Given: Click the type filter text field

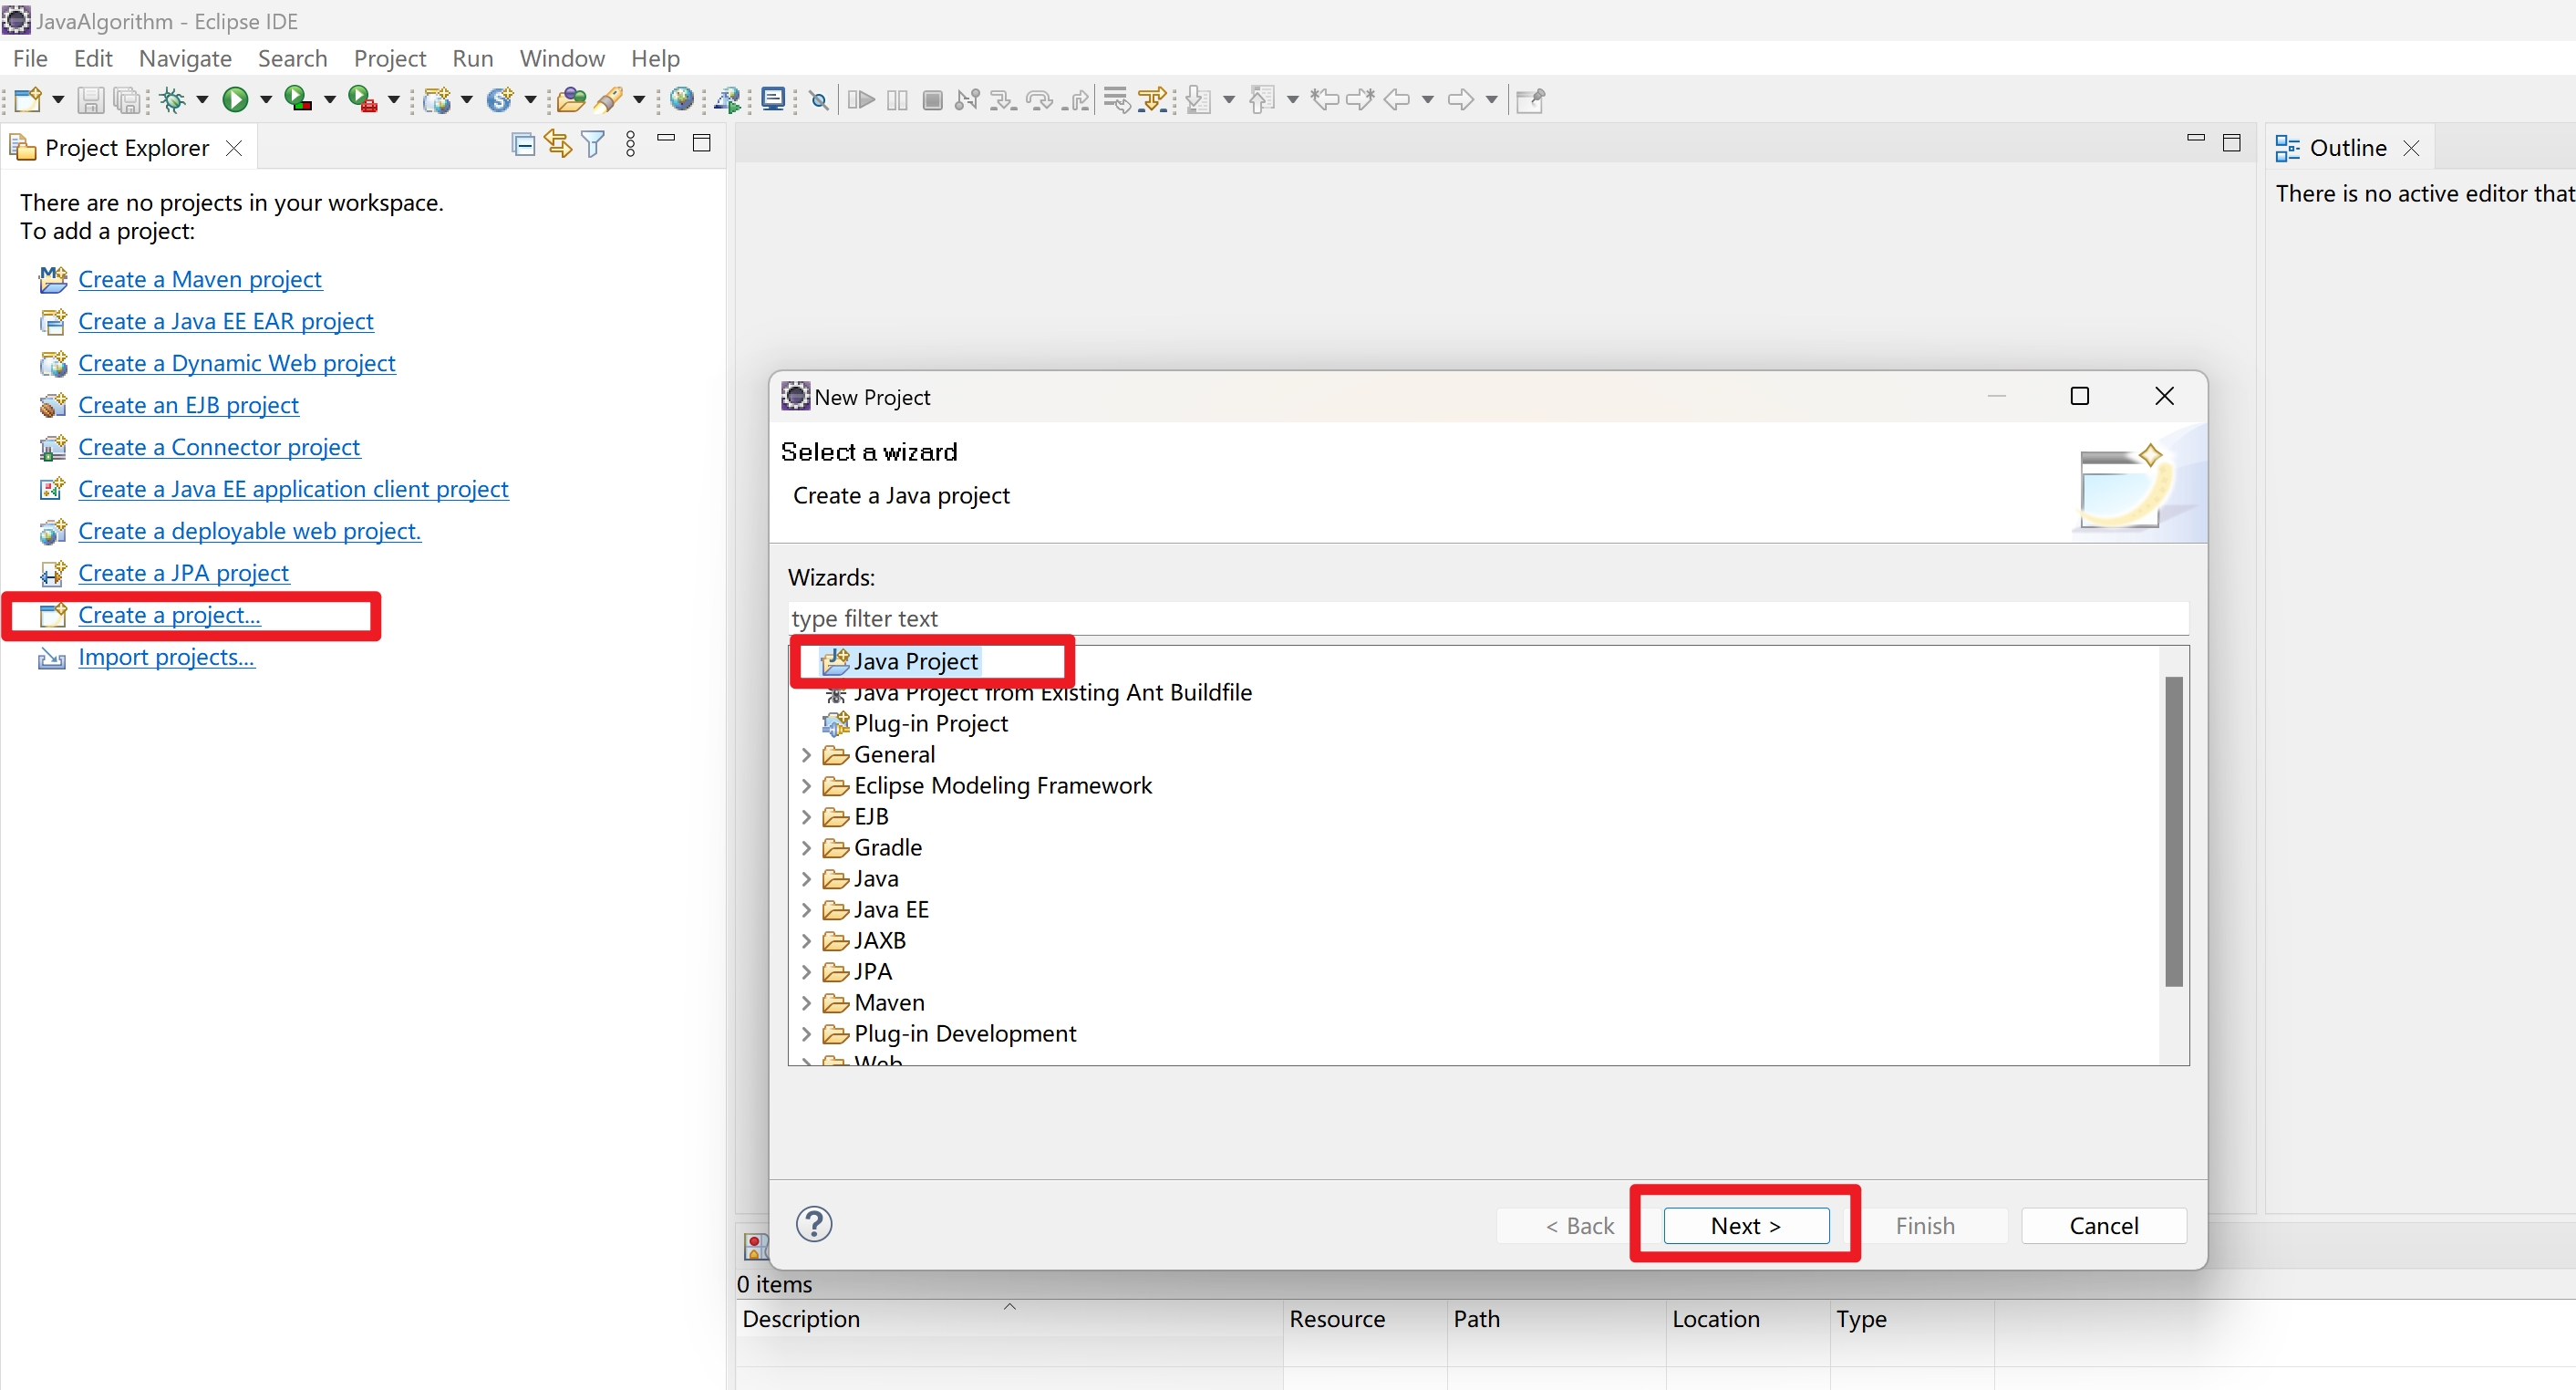Looking at the screenshot, I should [x=1487, y=618].
